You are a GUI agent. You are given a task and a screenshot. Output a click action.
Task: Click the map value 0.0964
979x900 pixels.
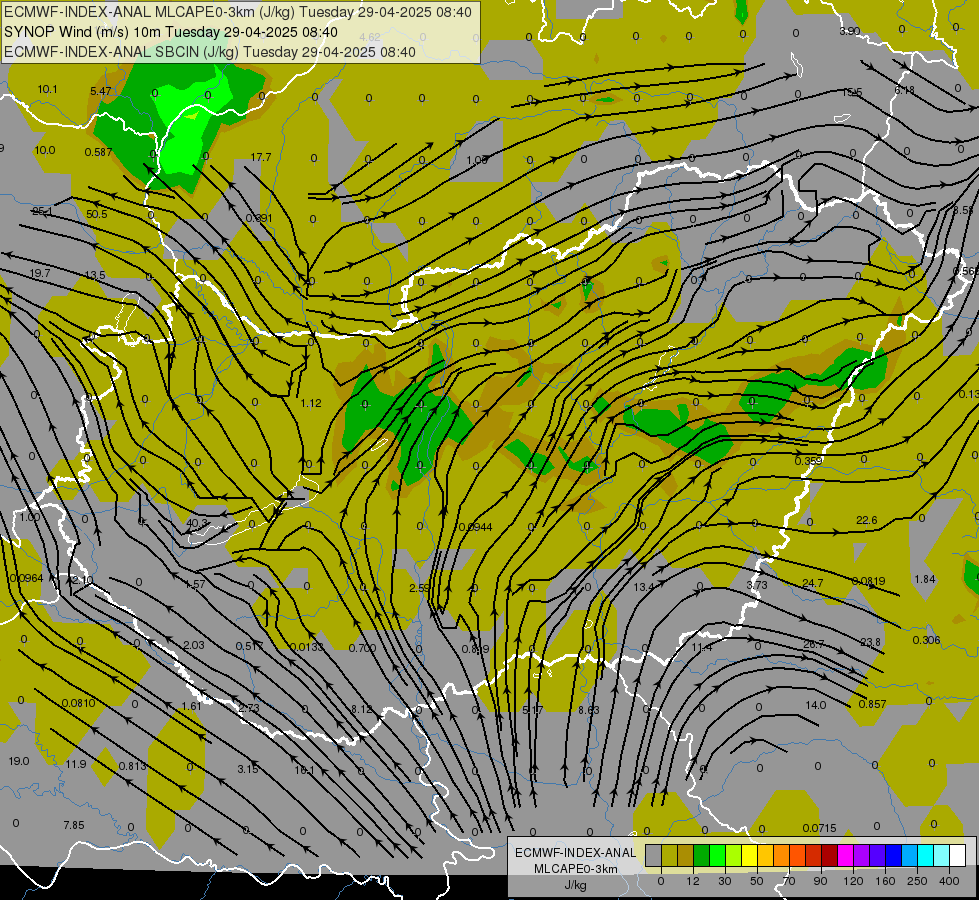tap(27, 578)
